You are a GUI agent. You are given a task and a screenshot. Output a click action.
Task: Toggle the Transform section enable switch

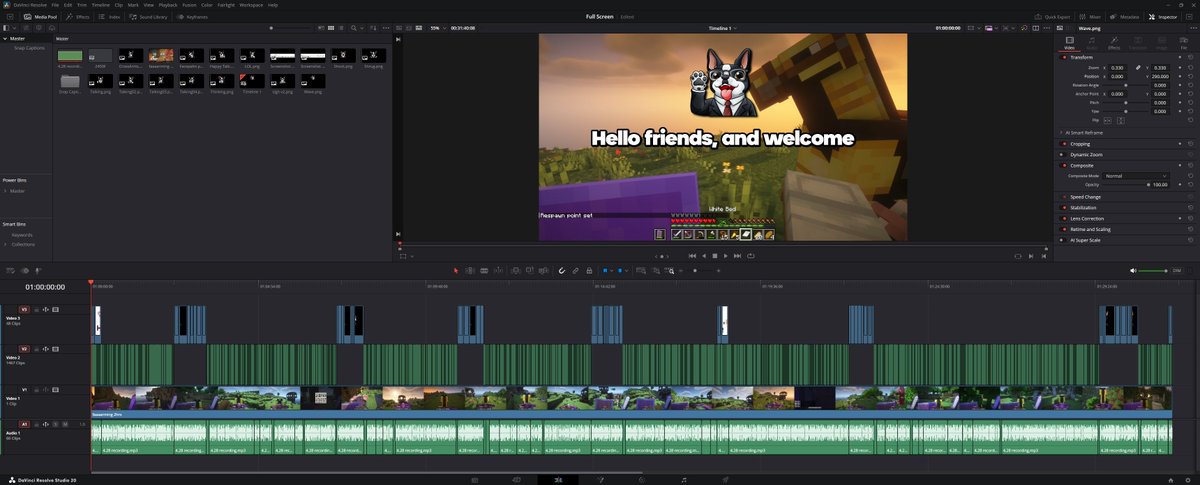[x=1064, y=57]
